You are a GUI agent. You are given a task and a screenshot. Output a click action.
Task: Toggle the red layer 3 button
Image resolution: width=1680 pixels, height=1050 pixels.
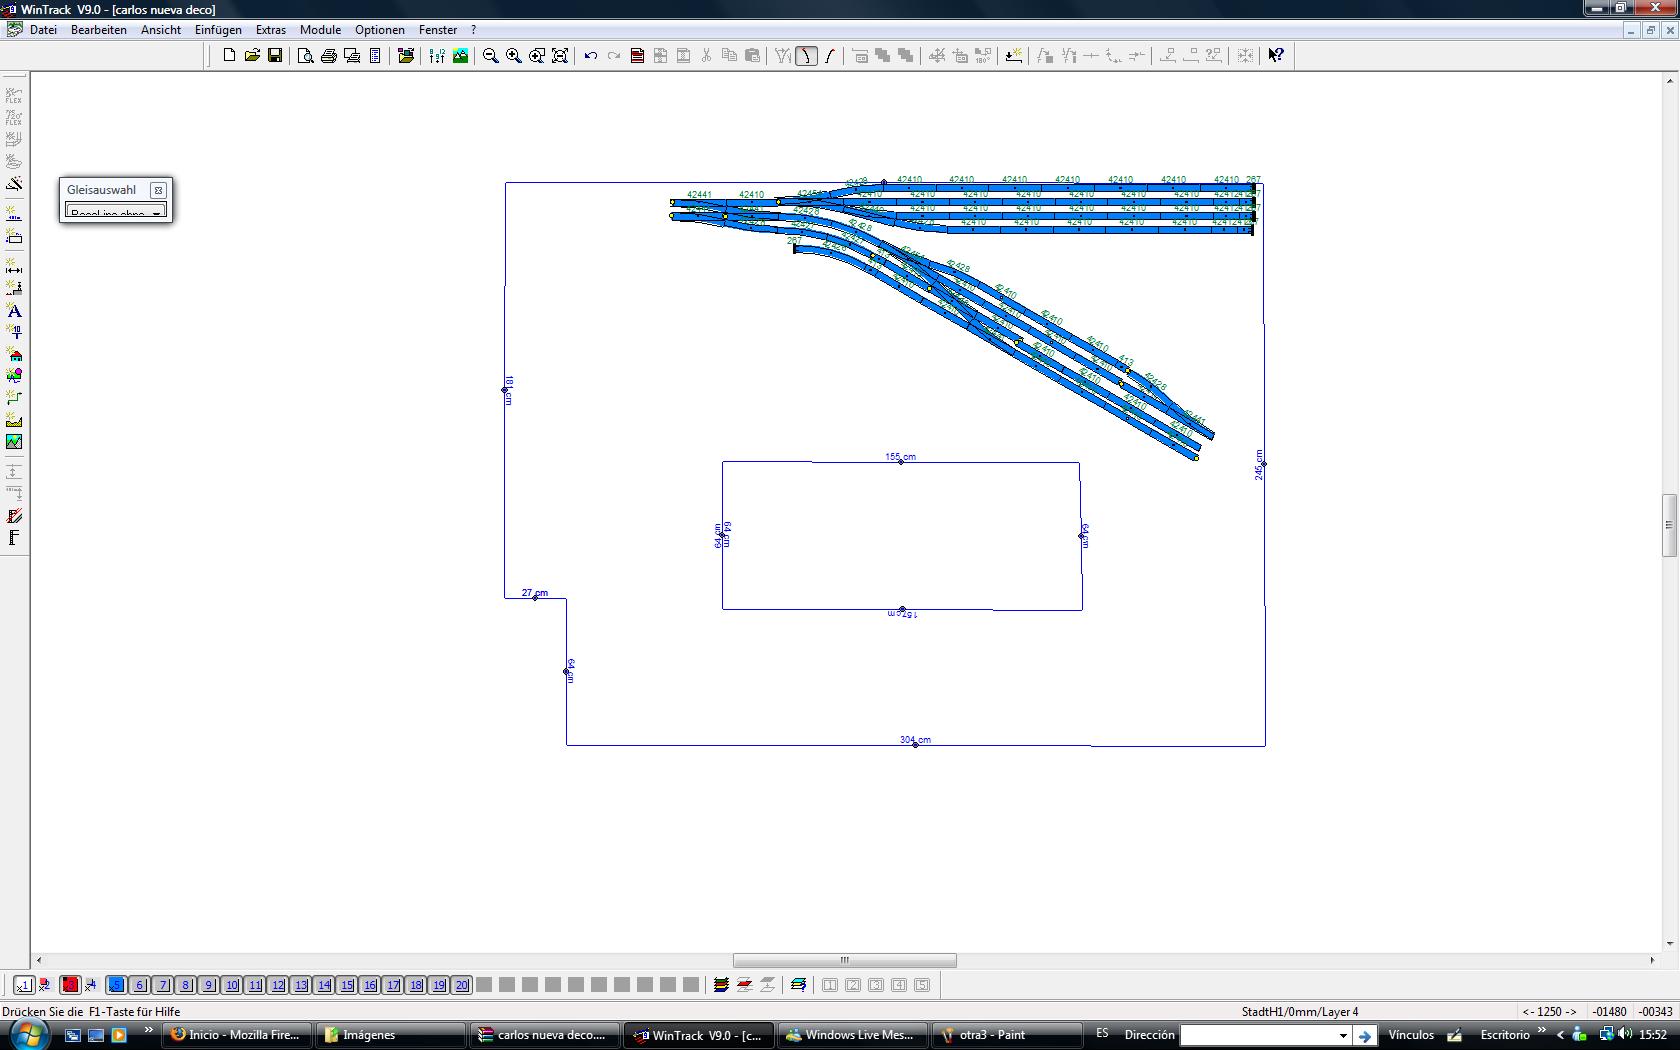pos(70,985)
